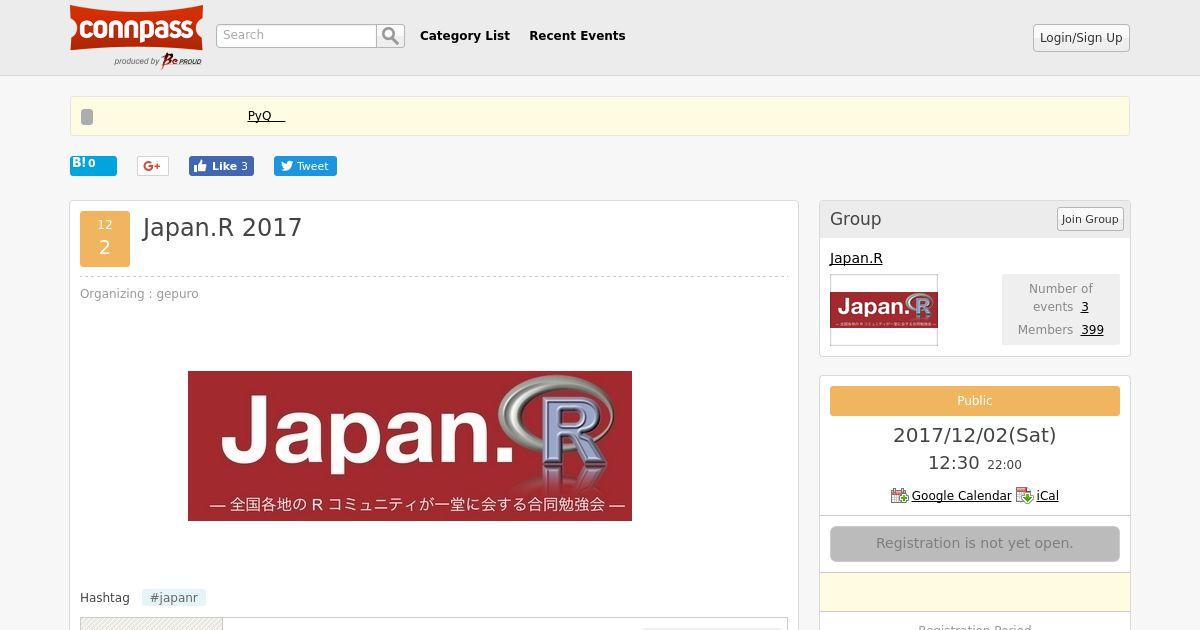This screenshot has width=1200, height=630.
Task: Open the Members count 399
Action: coord(1092,330)
